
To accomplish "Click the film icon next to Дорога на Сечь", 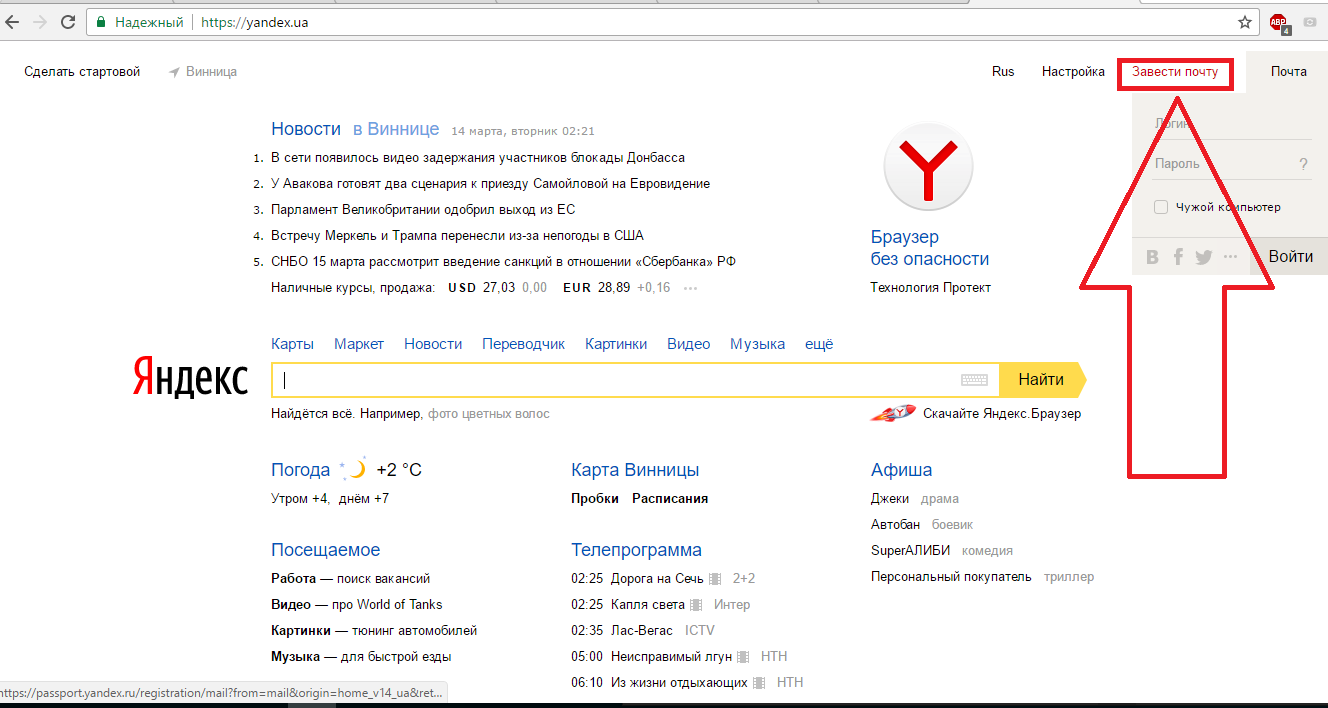I will 715,579.
